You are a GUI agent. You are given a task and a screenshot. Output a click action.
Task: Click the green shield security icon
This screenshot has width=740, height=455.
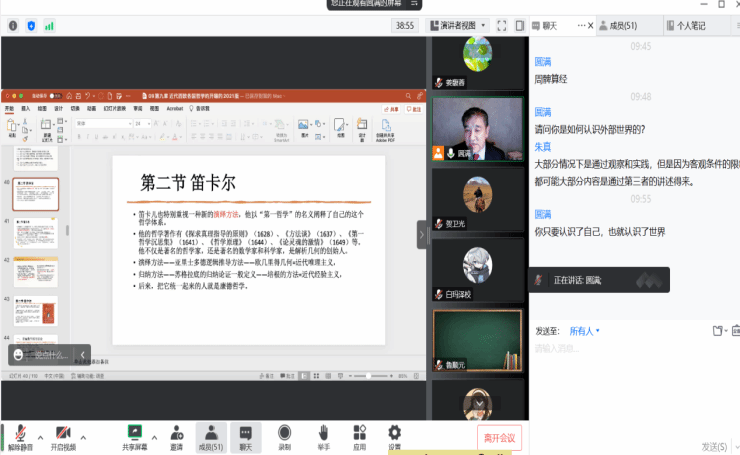click(x=31, y=25)
